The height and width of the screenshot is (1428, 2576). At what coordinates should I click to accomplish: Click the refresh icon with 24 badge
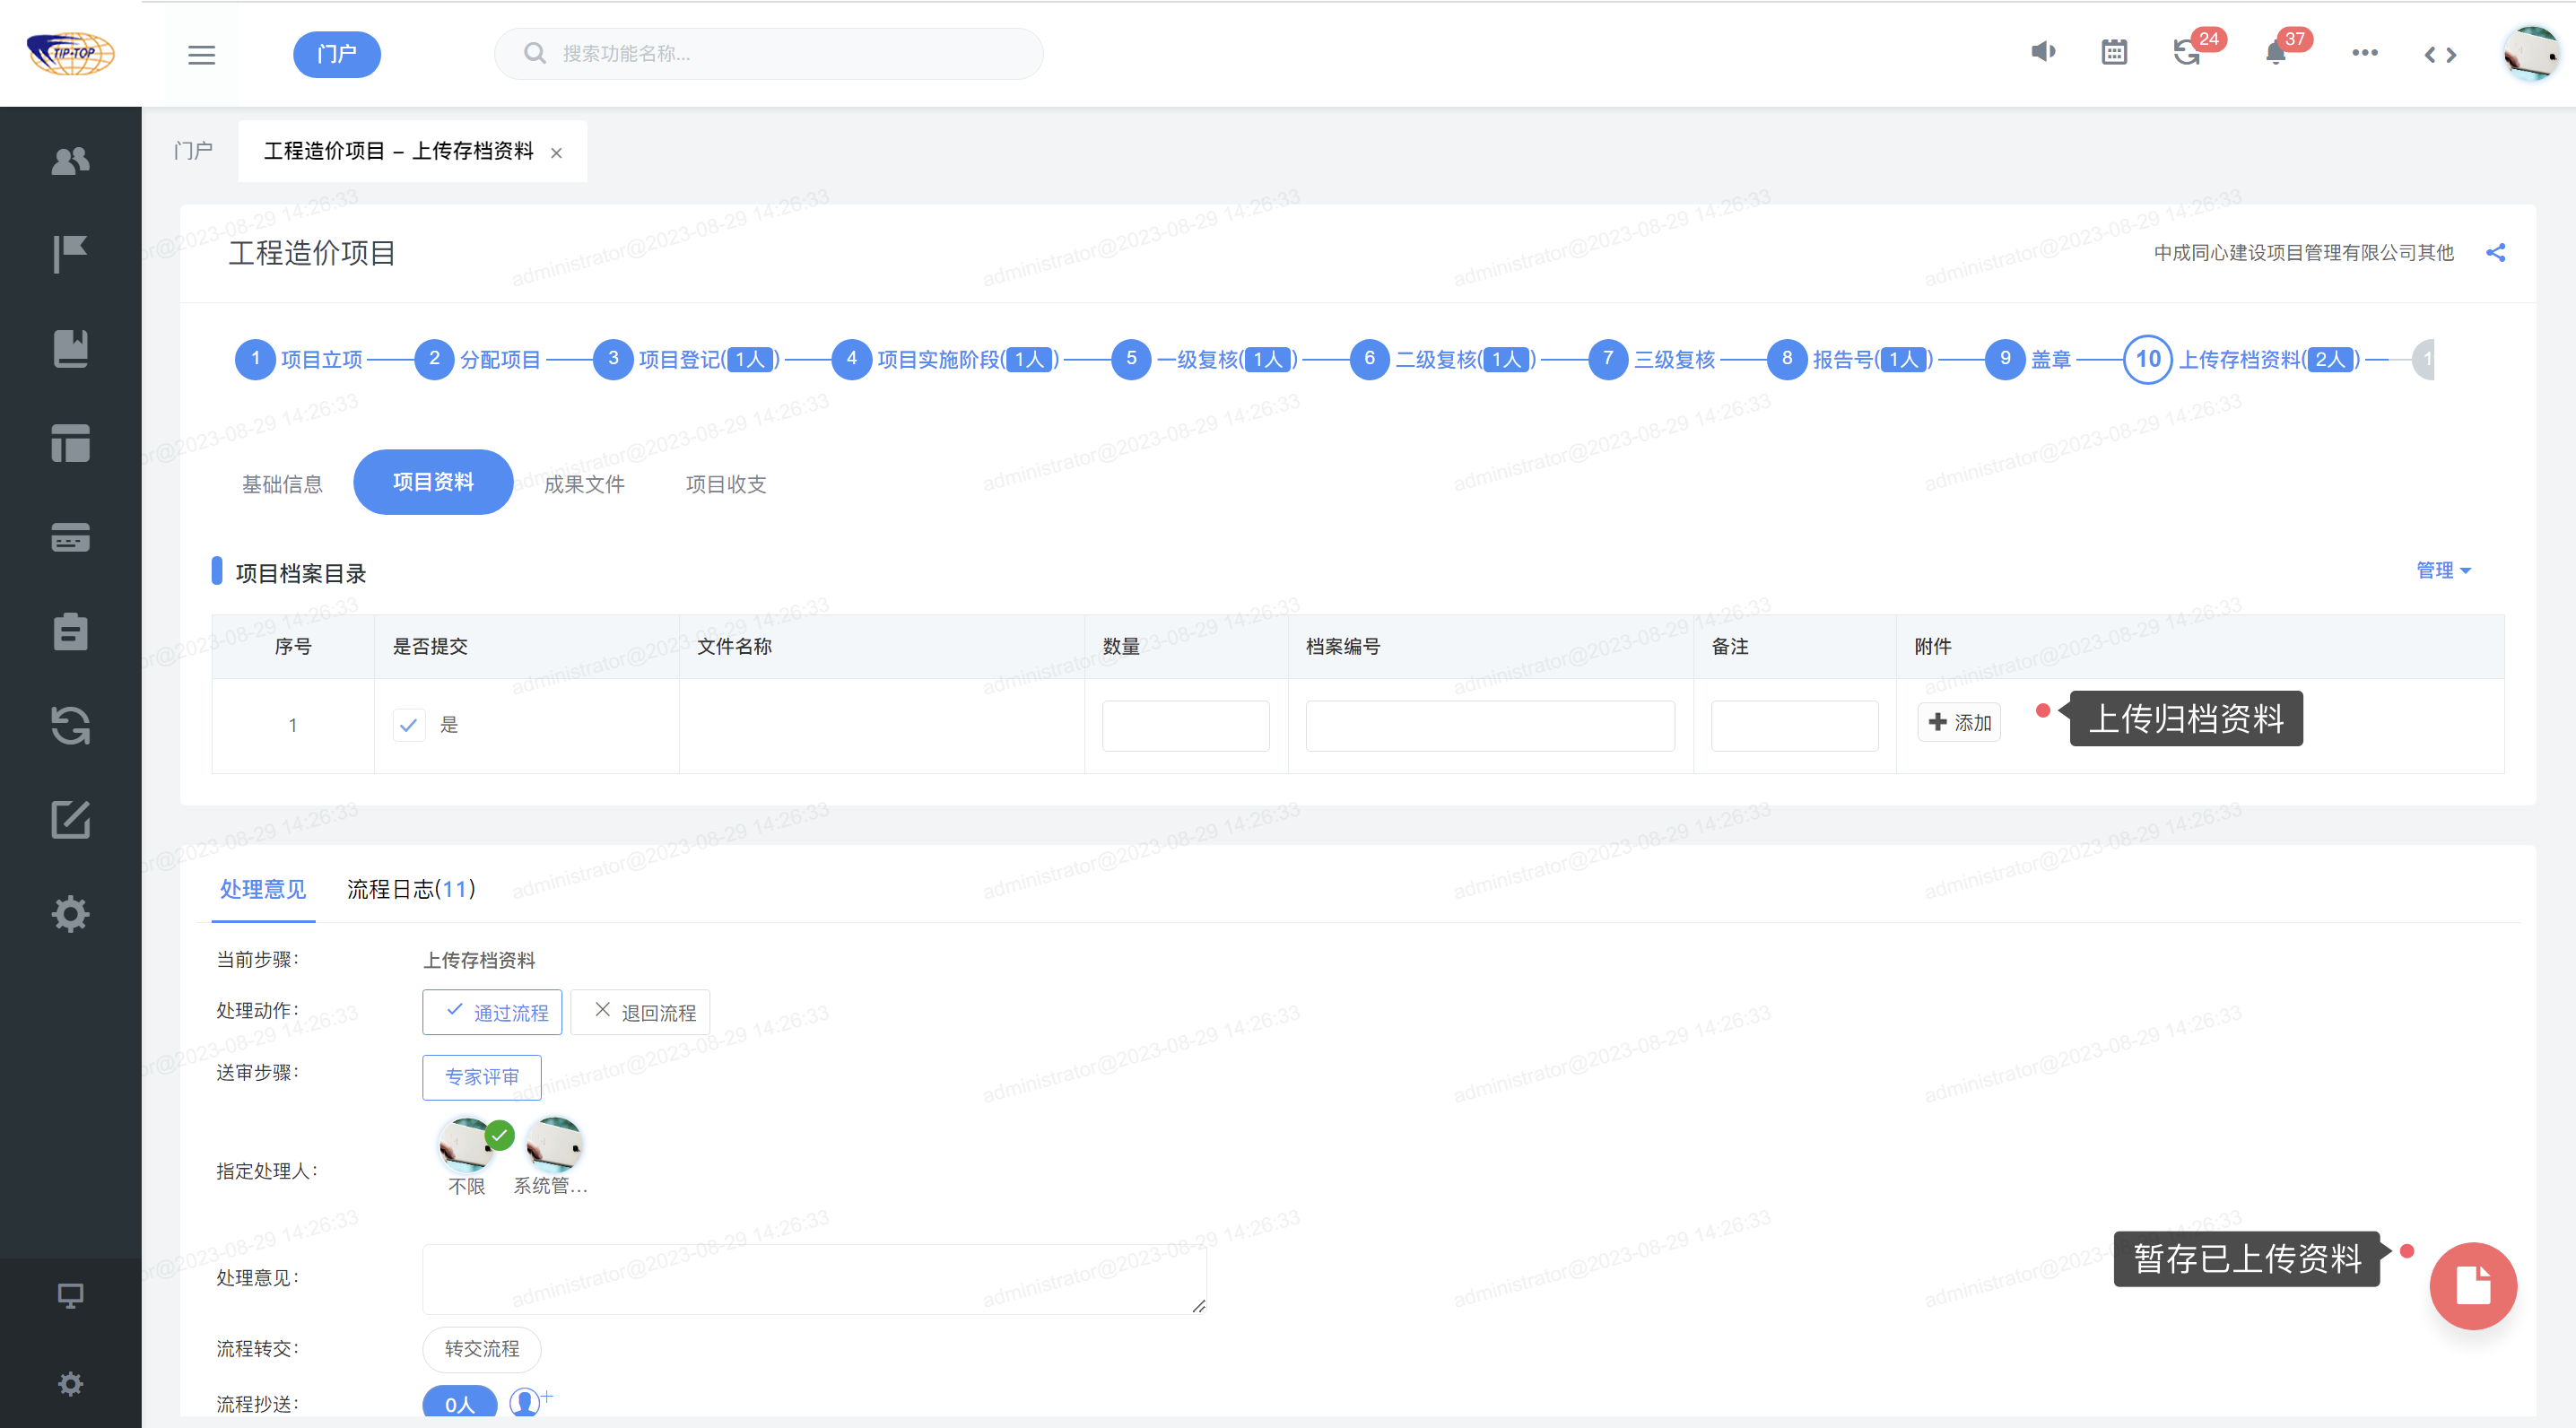click(2187, 53)
